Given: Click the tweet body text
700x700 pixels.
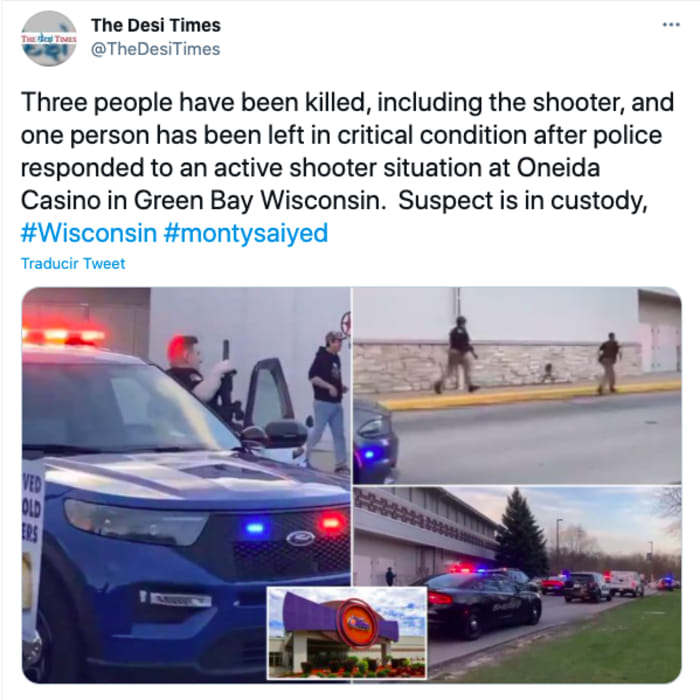Looking at the screenshot, I should (x=347, y=151).
